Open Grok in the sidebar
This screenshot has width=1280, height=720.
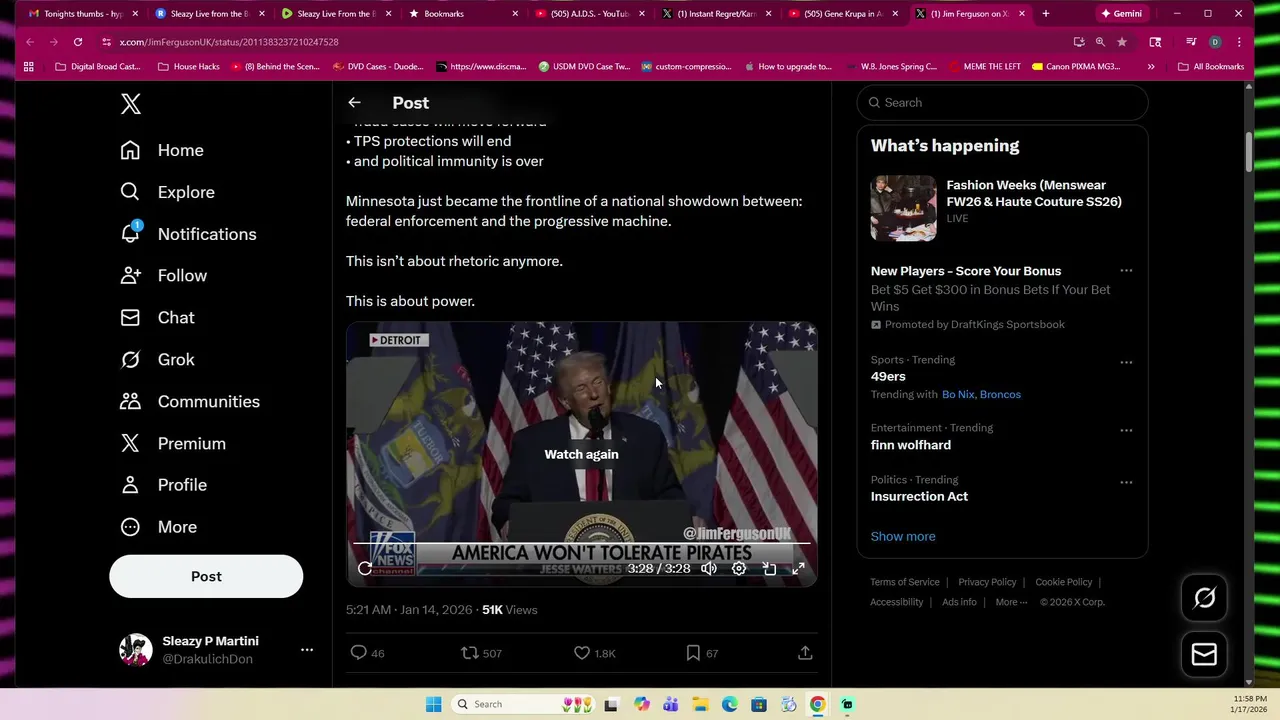coord(157,360)
